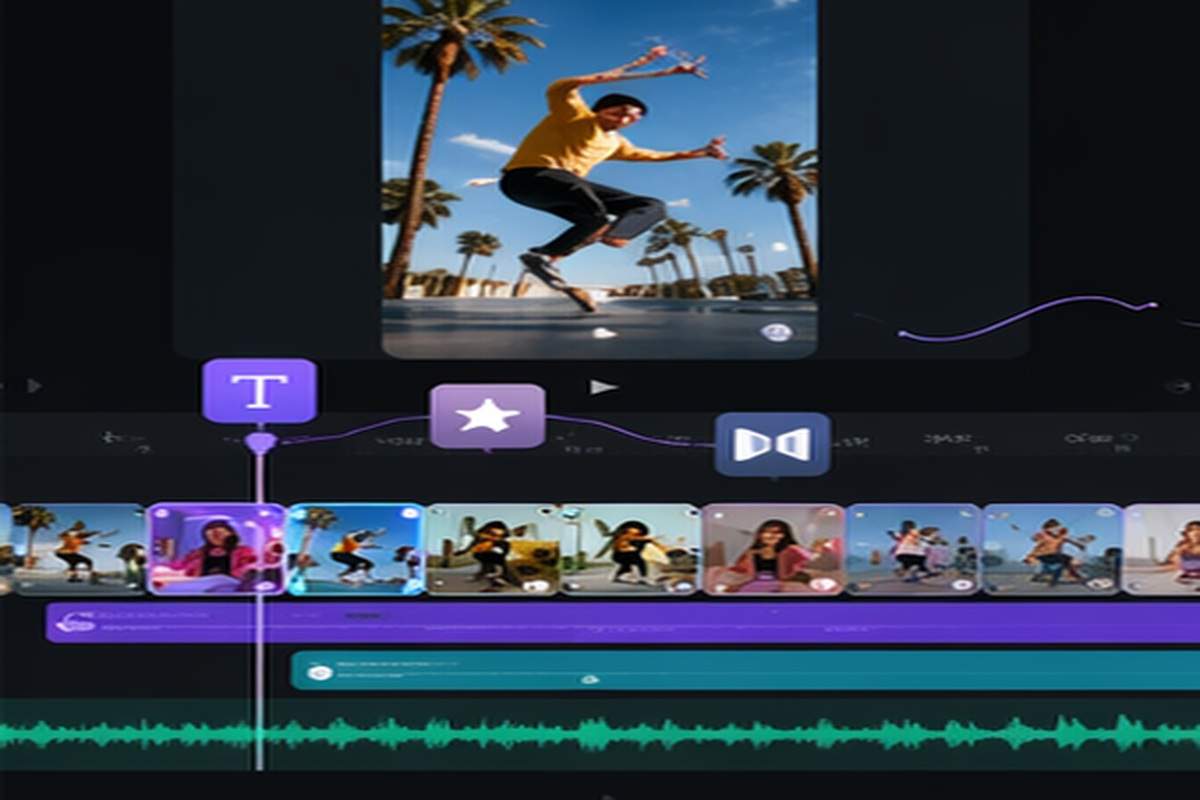
Task: Select the purple T text tool
Action: click(259, 390)
